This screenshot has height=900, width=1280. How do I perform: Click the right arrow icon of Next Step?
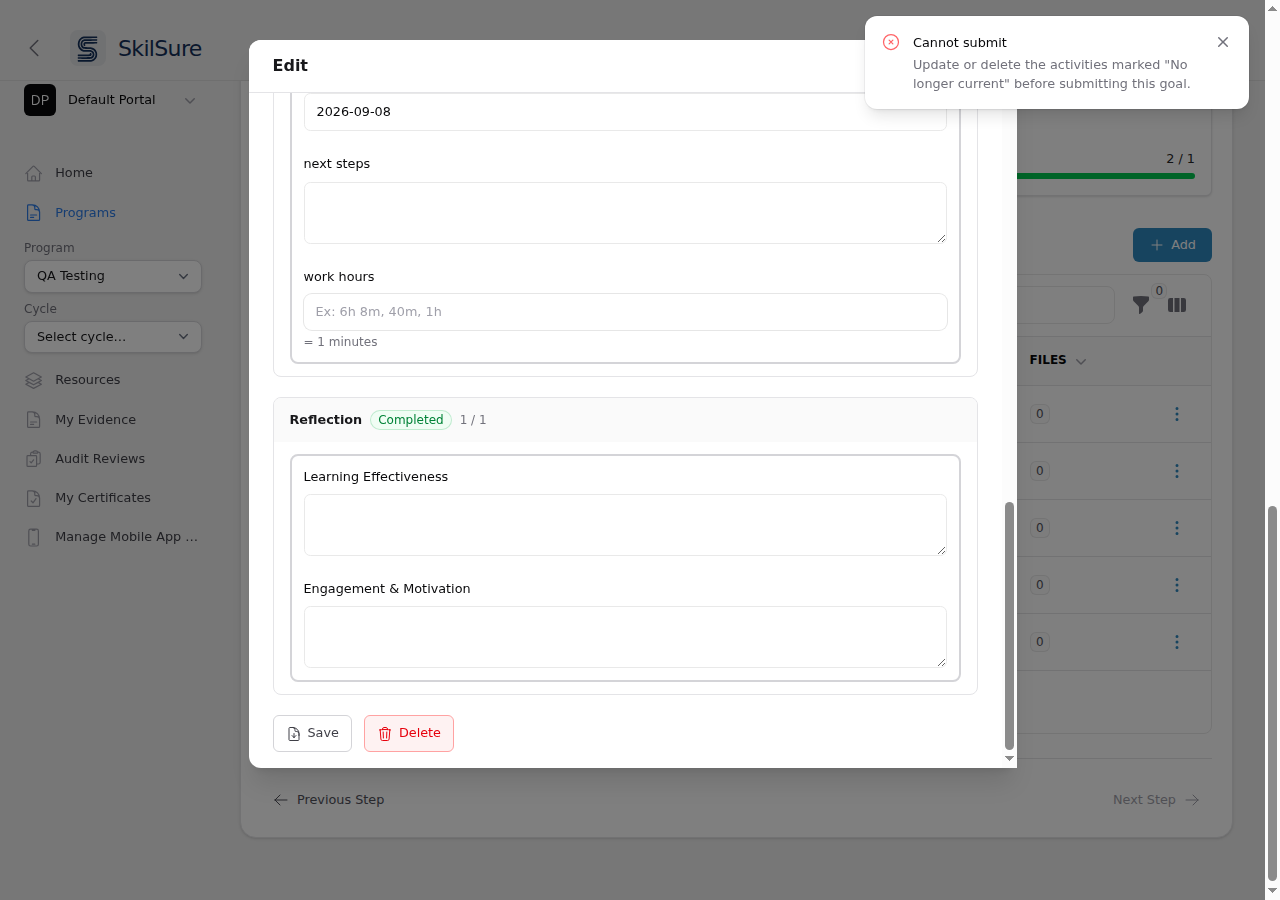coord(1193,800)
